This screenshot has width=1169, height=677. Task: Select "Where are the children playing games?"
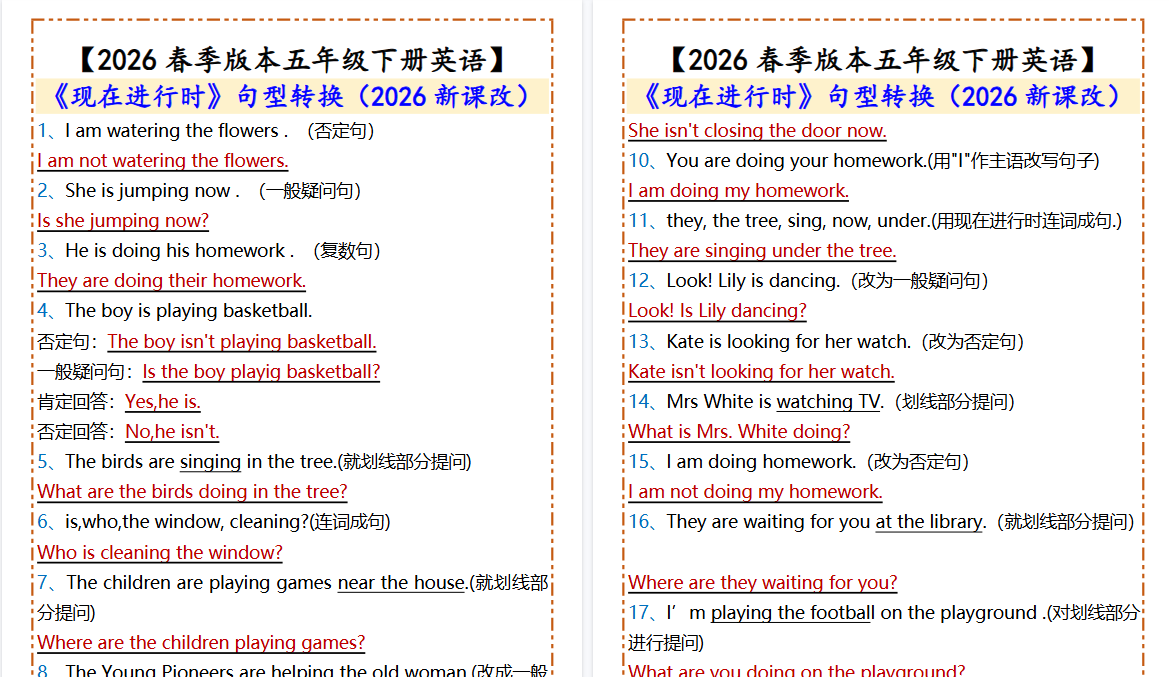(200, 642)
